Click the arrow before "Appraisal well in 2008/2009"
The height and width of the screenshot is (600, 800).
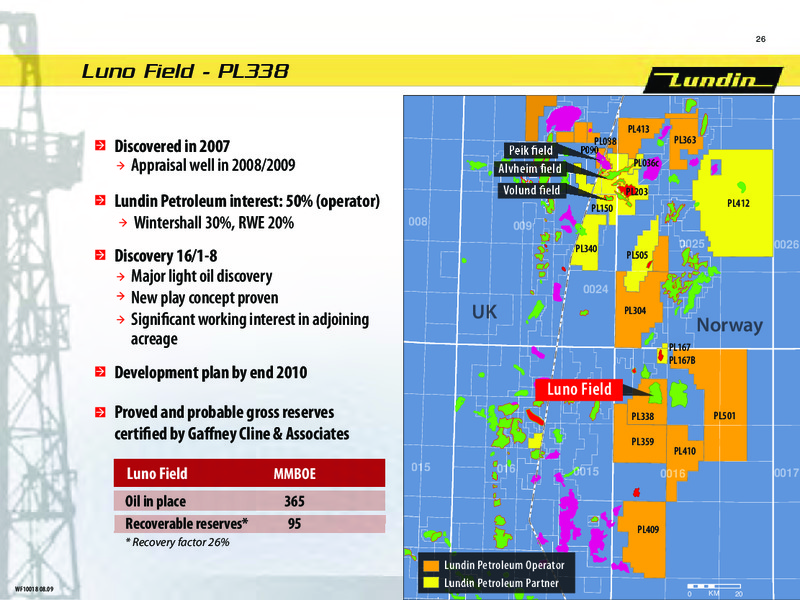coord(121,165)
